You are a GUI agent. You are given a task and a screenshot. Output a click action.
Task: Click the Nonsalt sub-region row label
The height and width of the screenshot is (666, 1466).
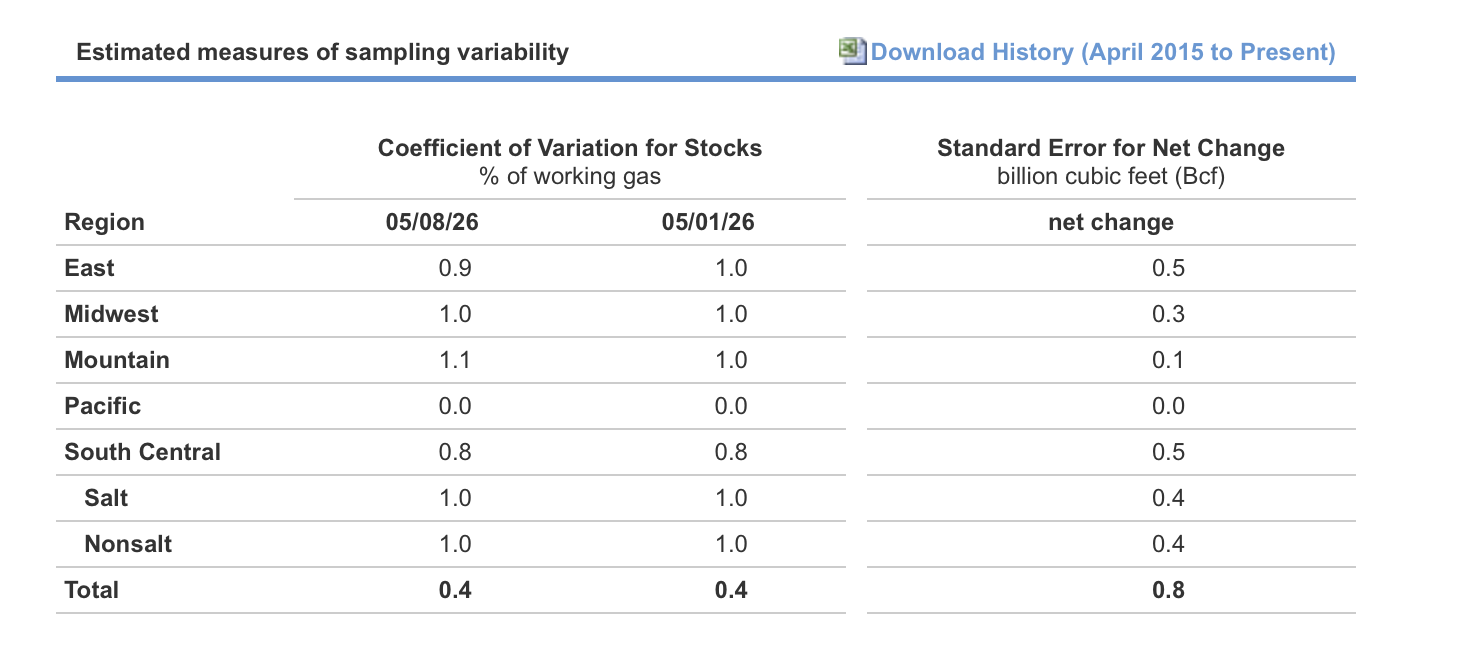coord(128,544)
